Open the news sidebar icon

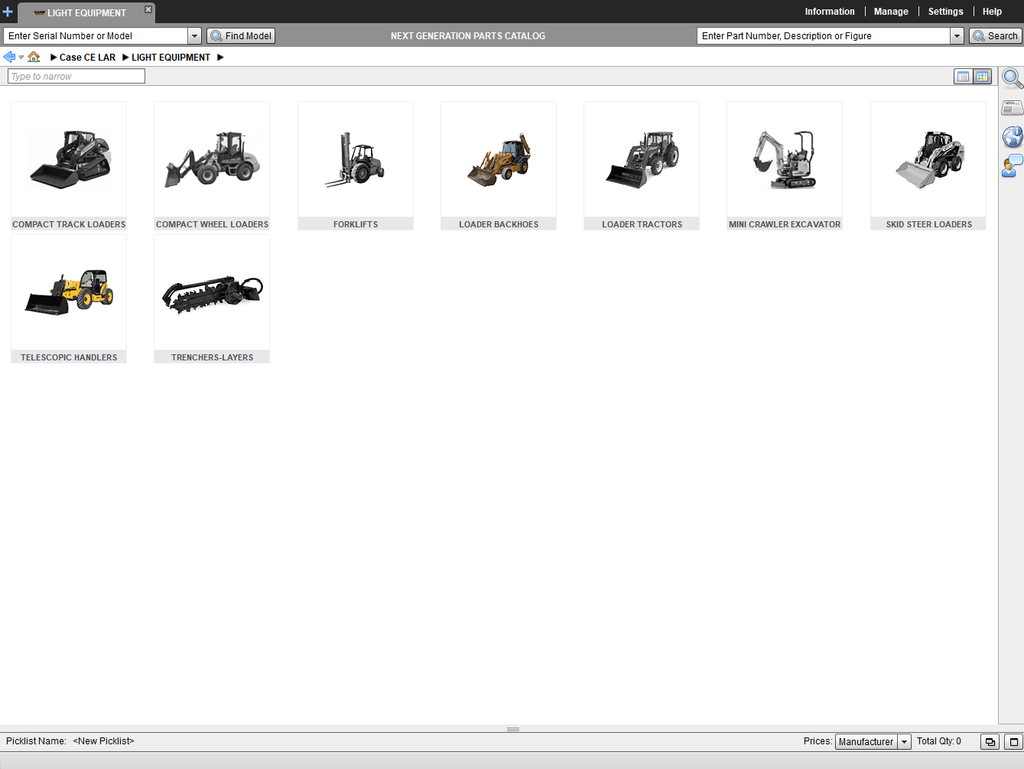(x=1012, y=108)
